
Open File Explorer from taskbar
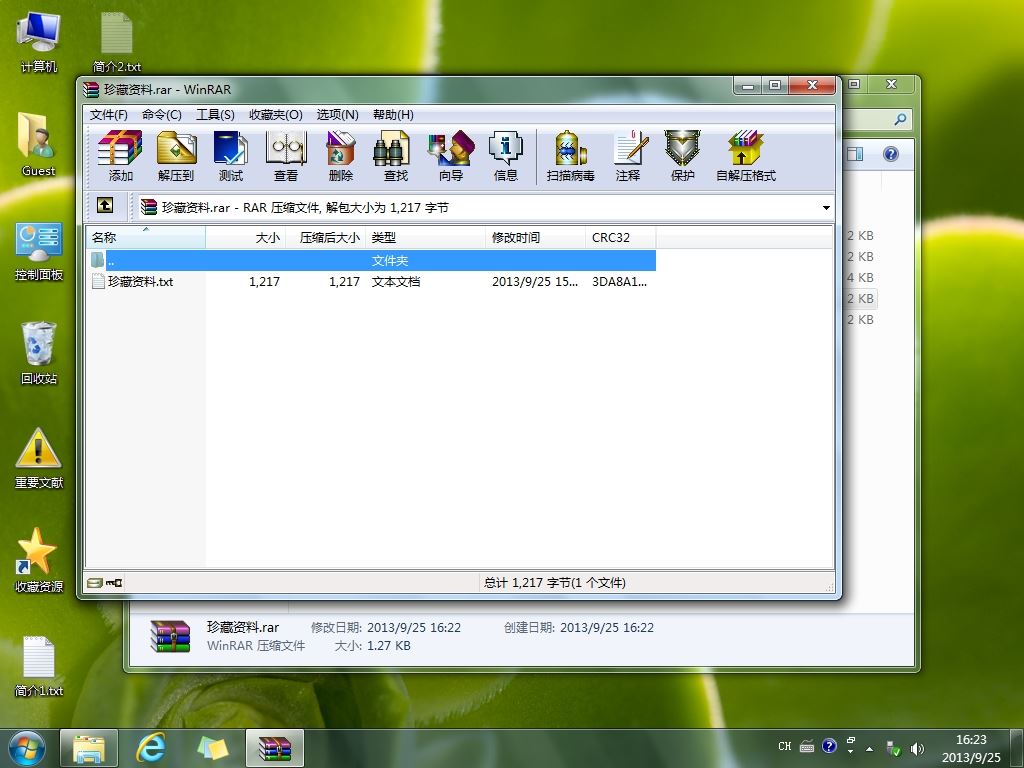(89, 748)
